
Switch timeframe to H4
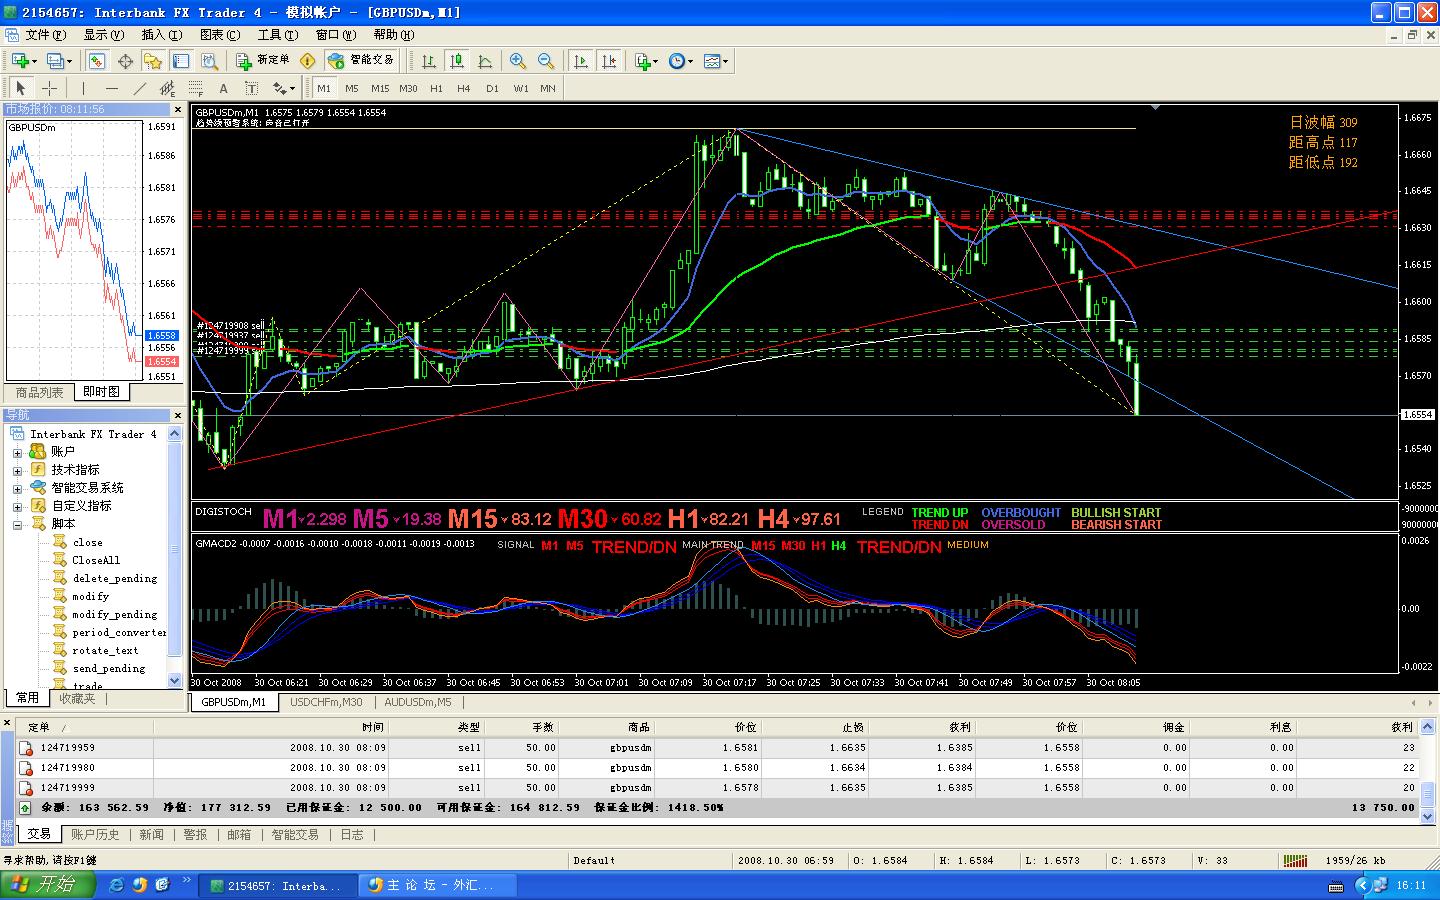(464, 88)
